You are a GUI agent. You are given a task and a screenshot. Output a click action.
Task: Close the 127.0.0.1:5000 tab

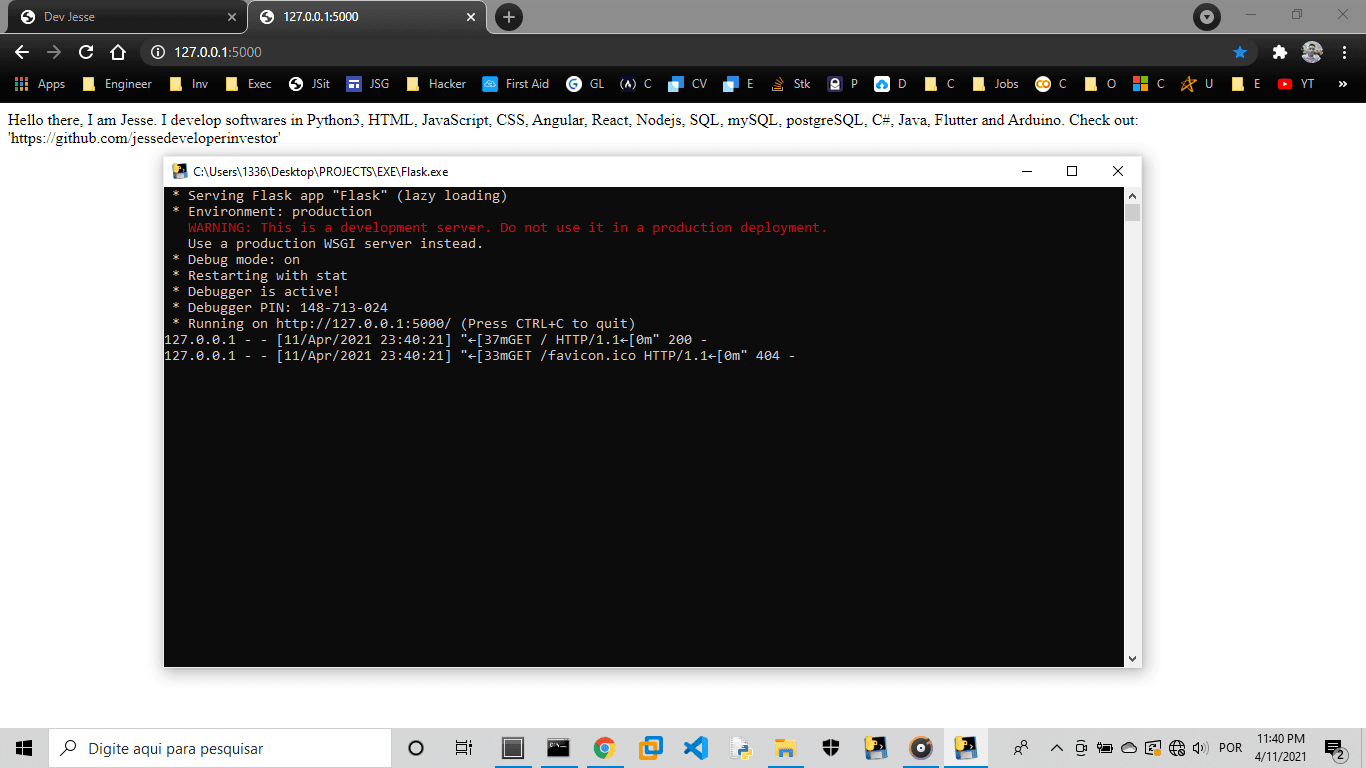click(x=471, y=17)
